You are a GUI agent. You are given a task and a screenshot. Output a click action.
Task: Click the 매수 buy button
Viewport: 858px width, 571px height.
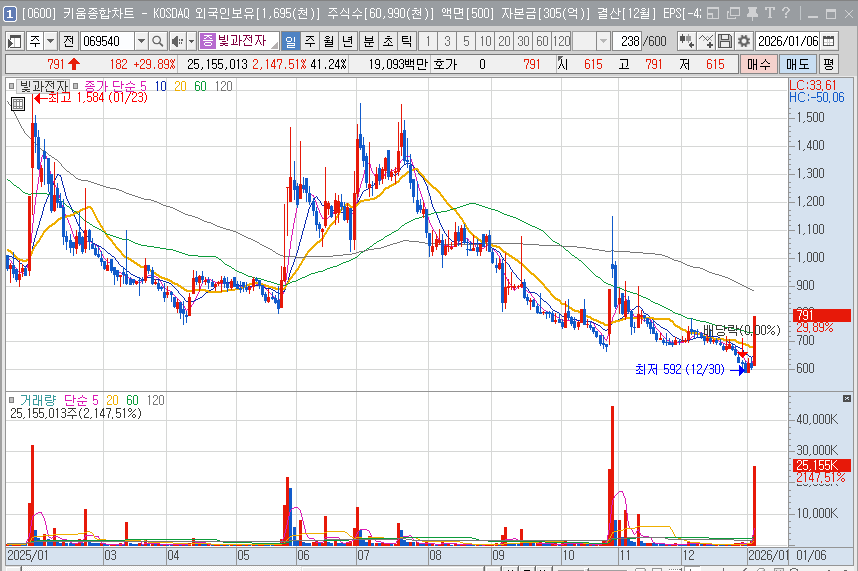[x=758, y=65]
